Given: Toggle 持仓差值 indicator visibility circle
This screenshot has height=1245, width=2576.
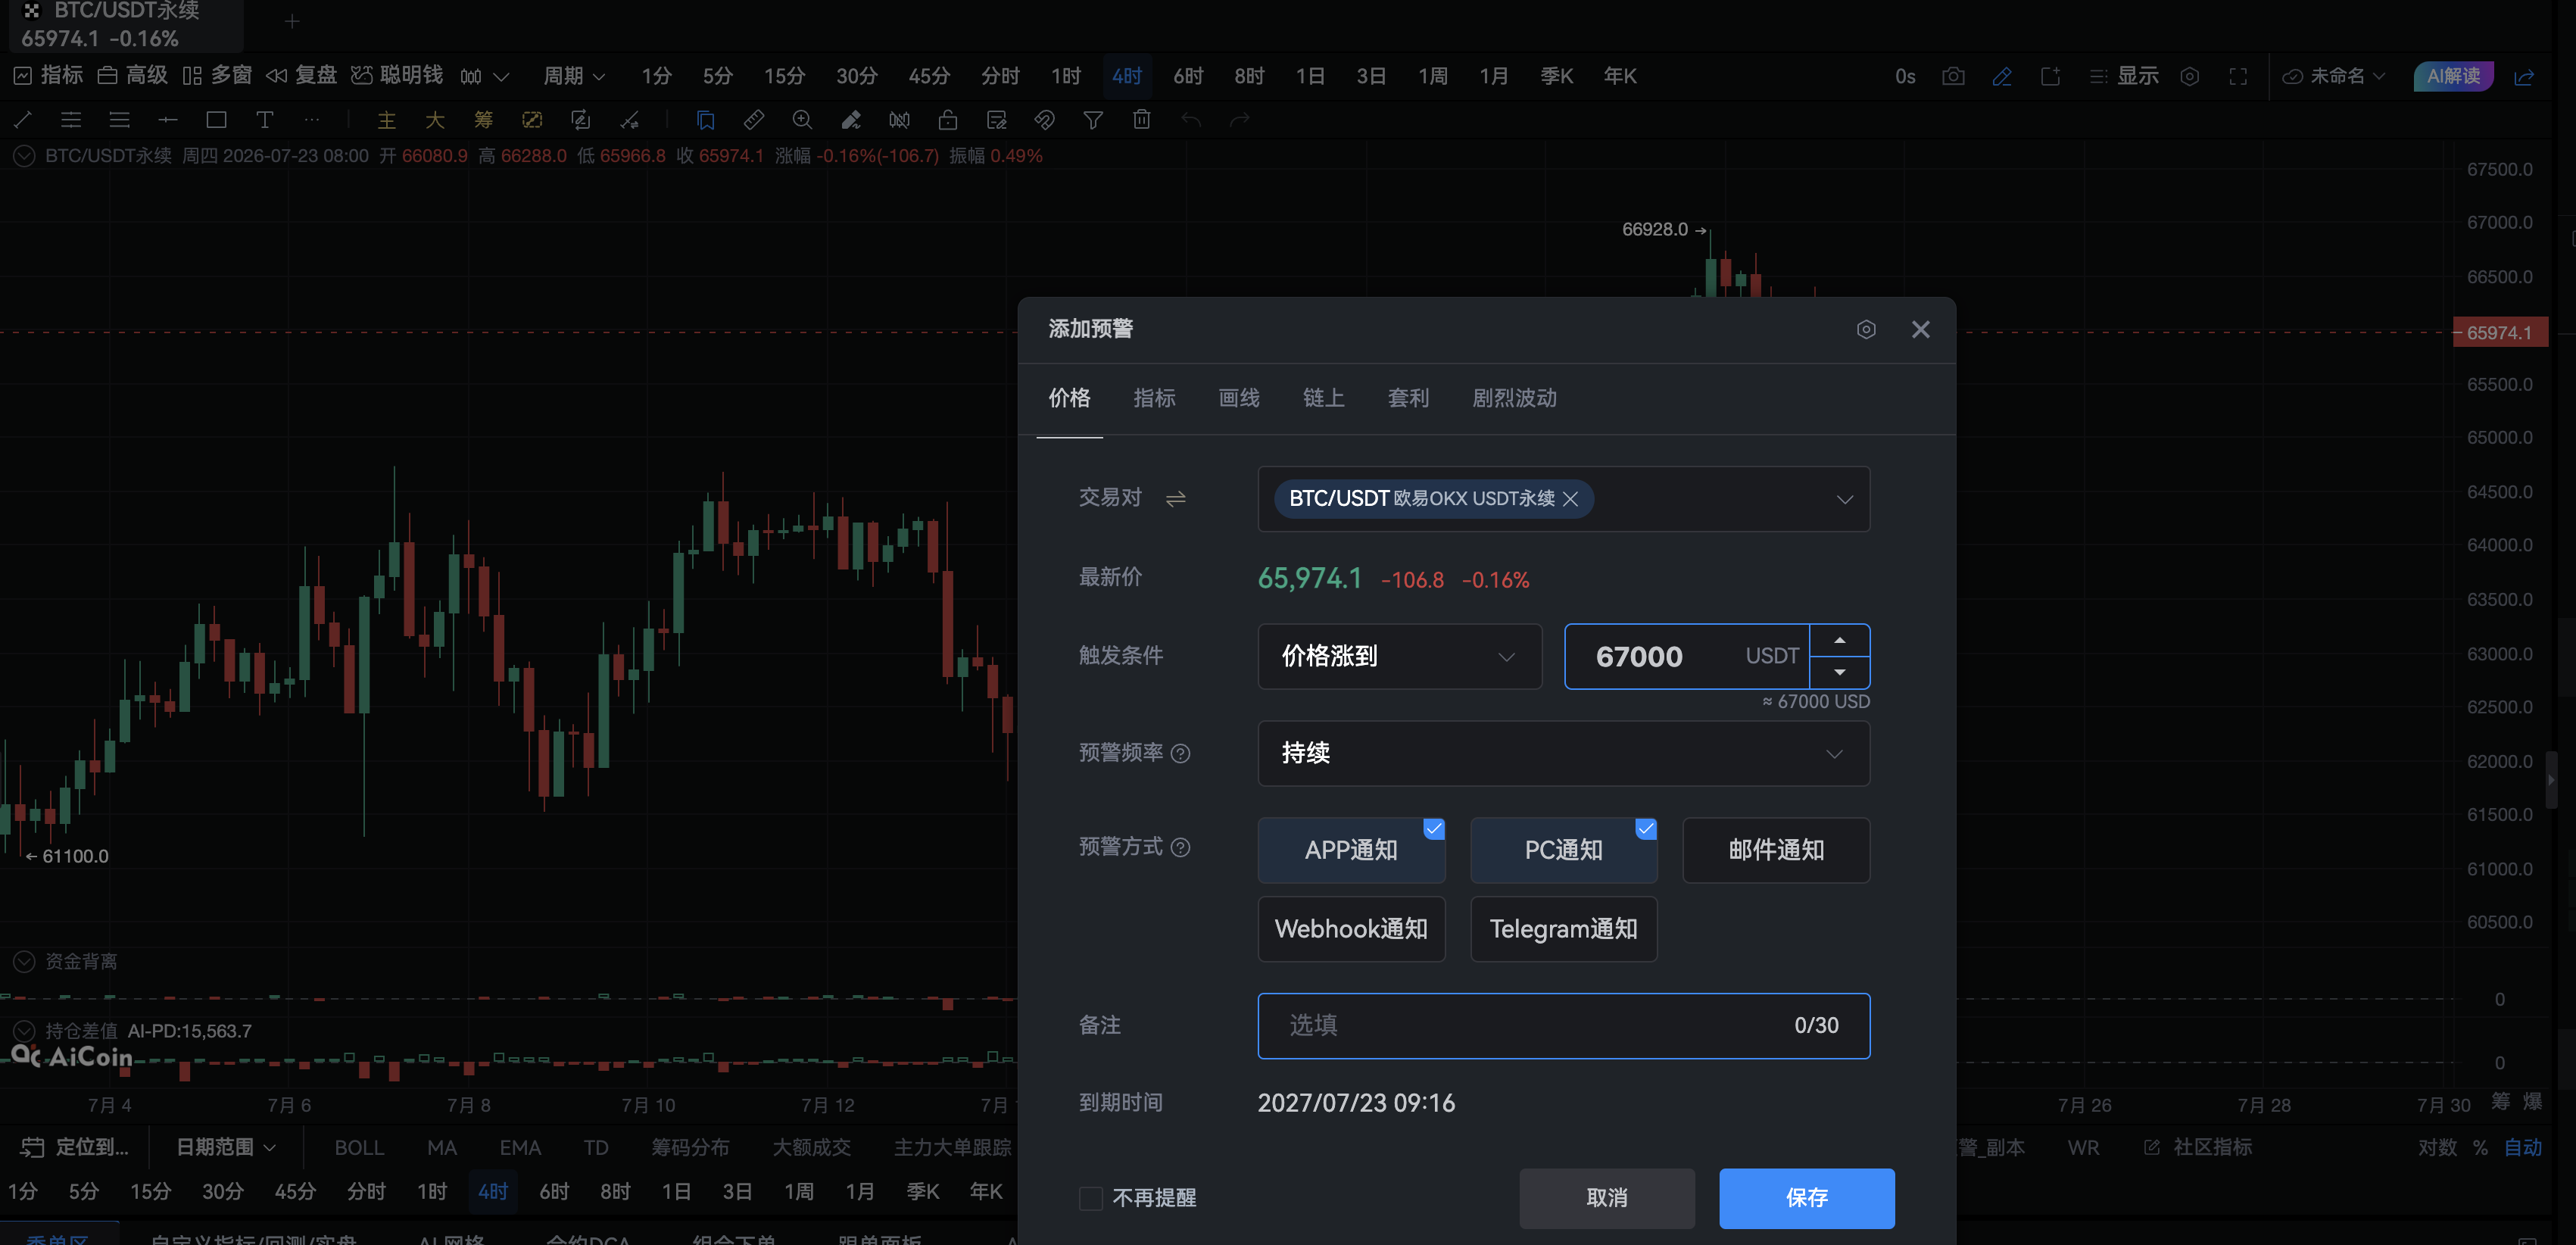Looking at the screenshot, I should coord(24,1031).
